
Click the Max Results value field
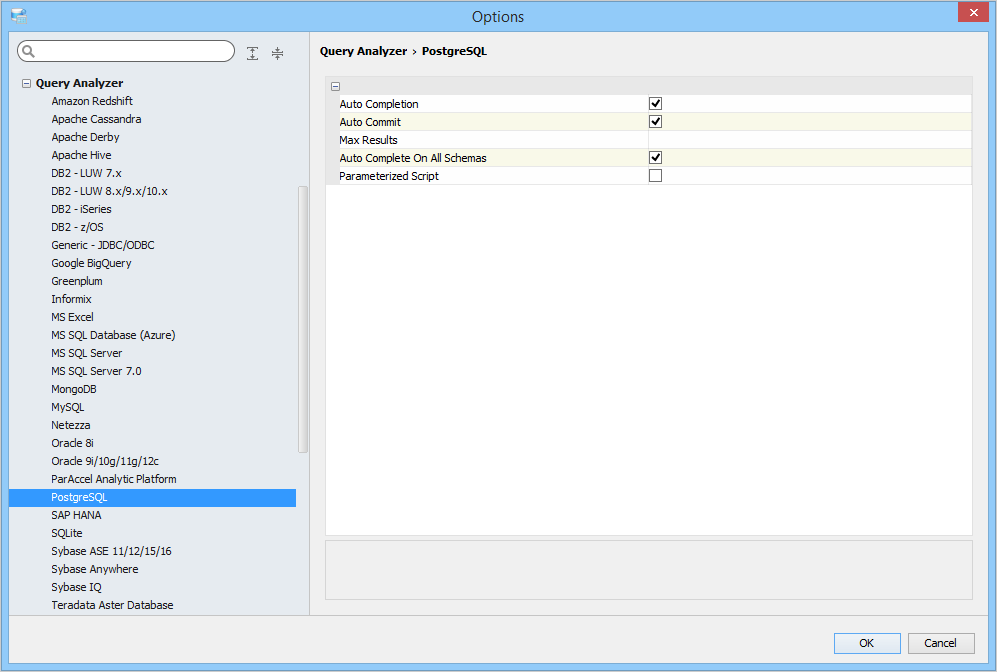pos(809,140)
